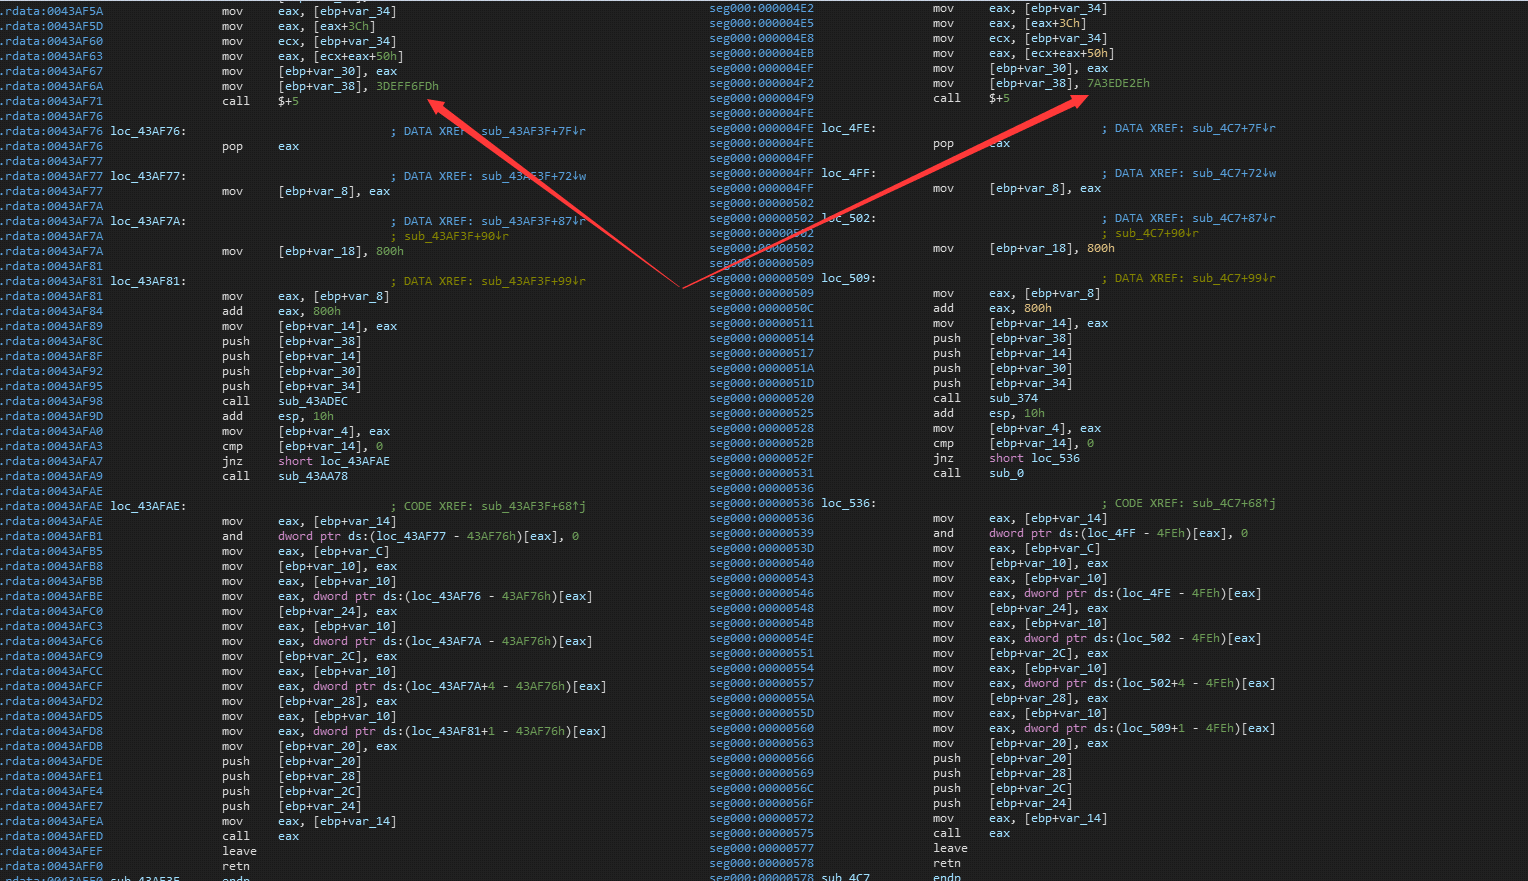Open code xref sub_4C7+68
This screenshot has width=1528, height=881.
1233,503
